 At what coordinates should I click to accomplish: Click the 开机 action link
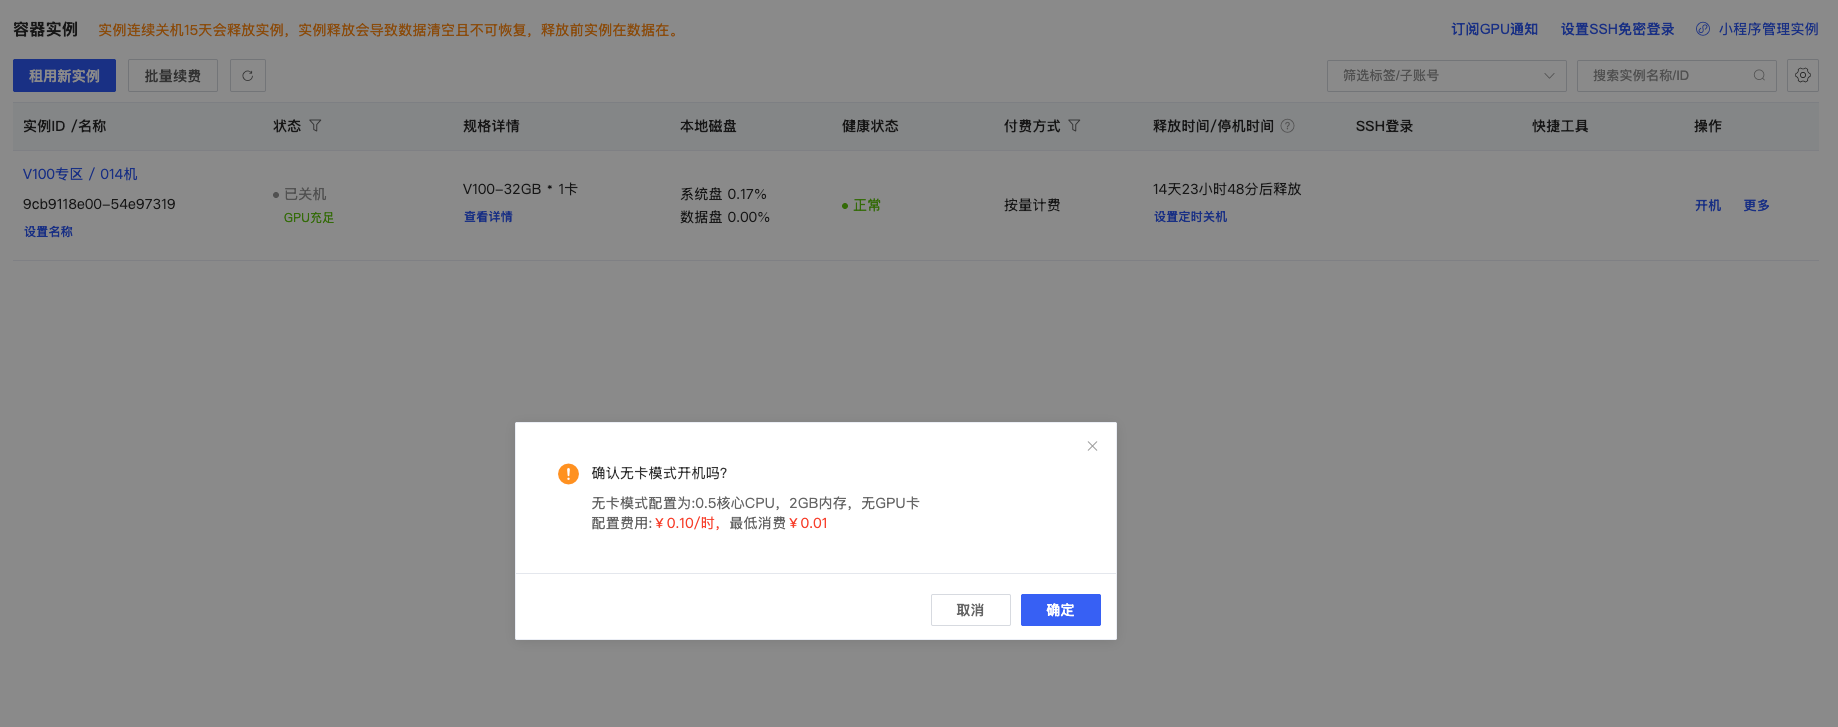pyautogui.click(x=1708, y=205)
